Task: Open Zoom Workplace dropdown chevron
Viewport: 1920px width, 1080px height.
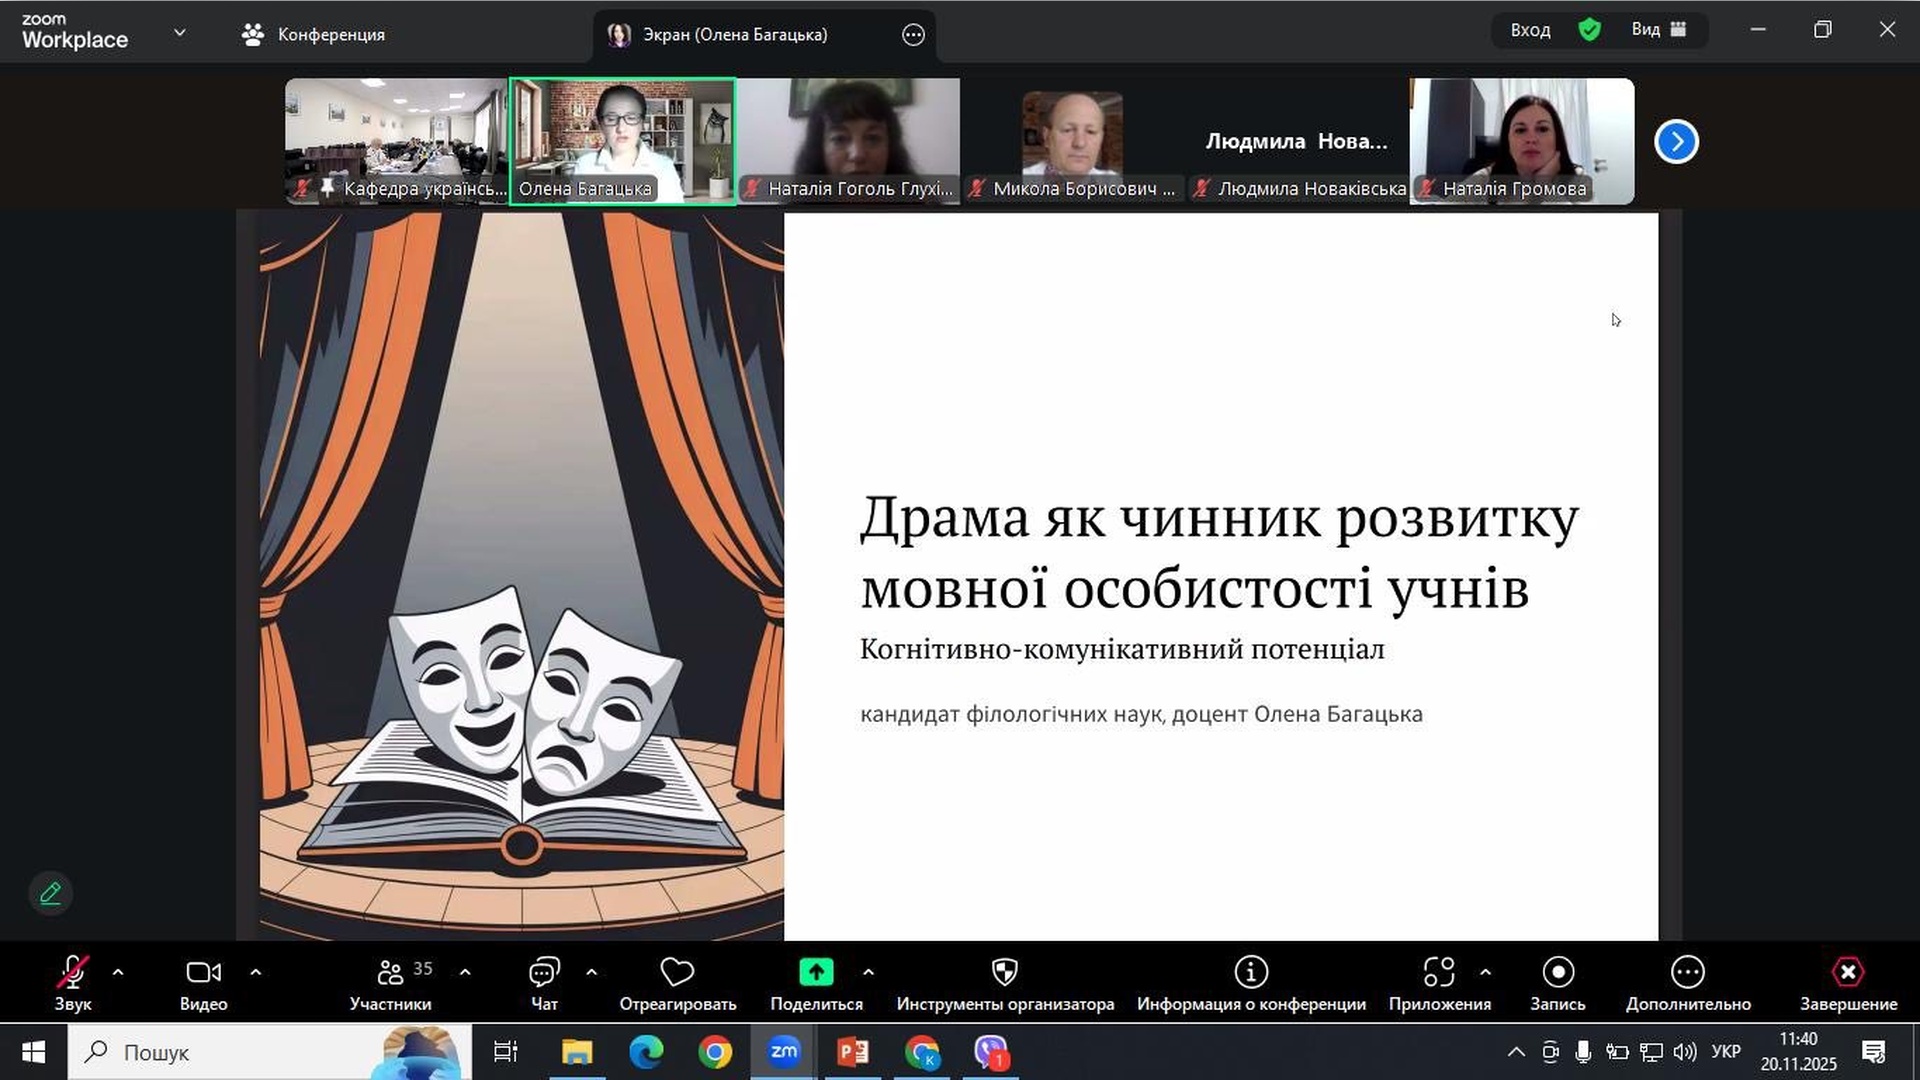Action: point(180,33)
